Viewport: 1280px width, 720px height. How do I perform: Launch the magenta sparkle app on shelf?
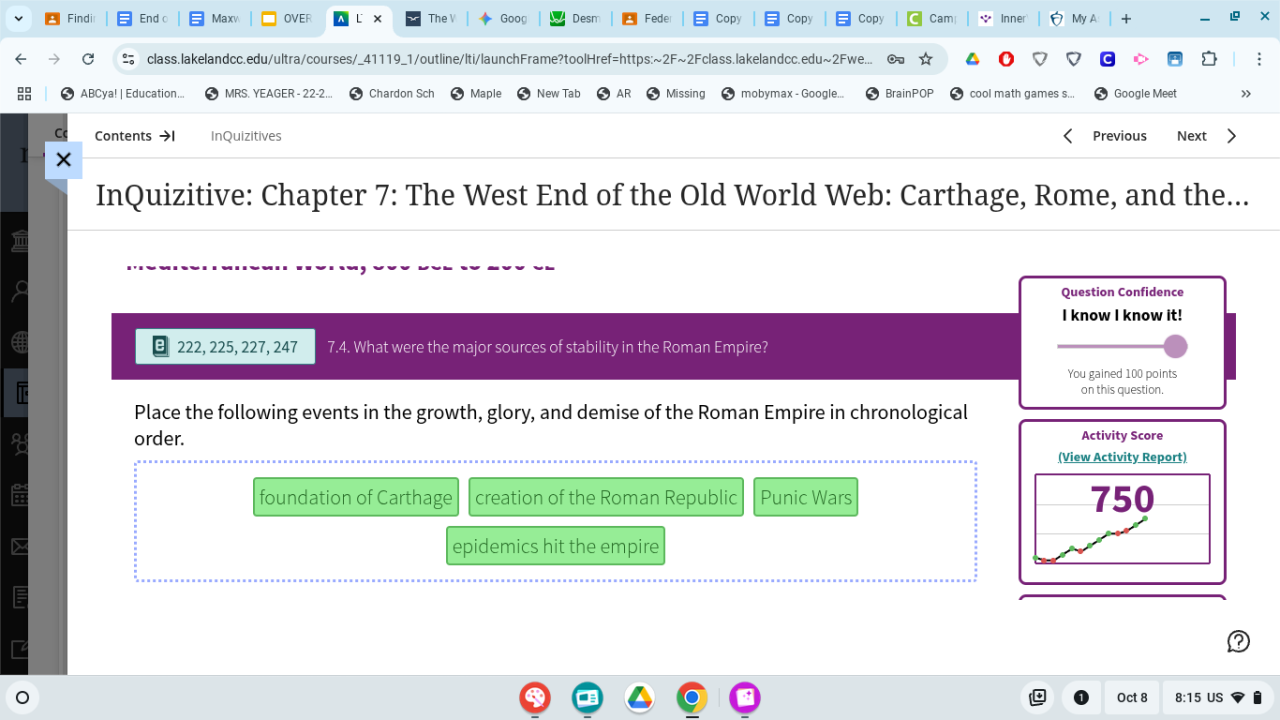click(744, 697)
